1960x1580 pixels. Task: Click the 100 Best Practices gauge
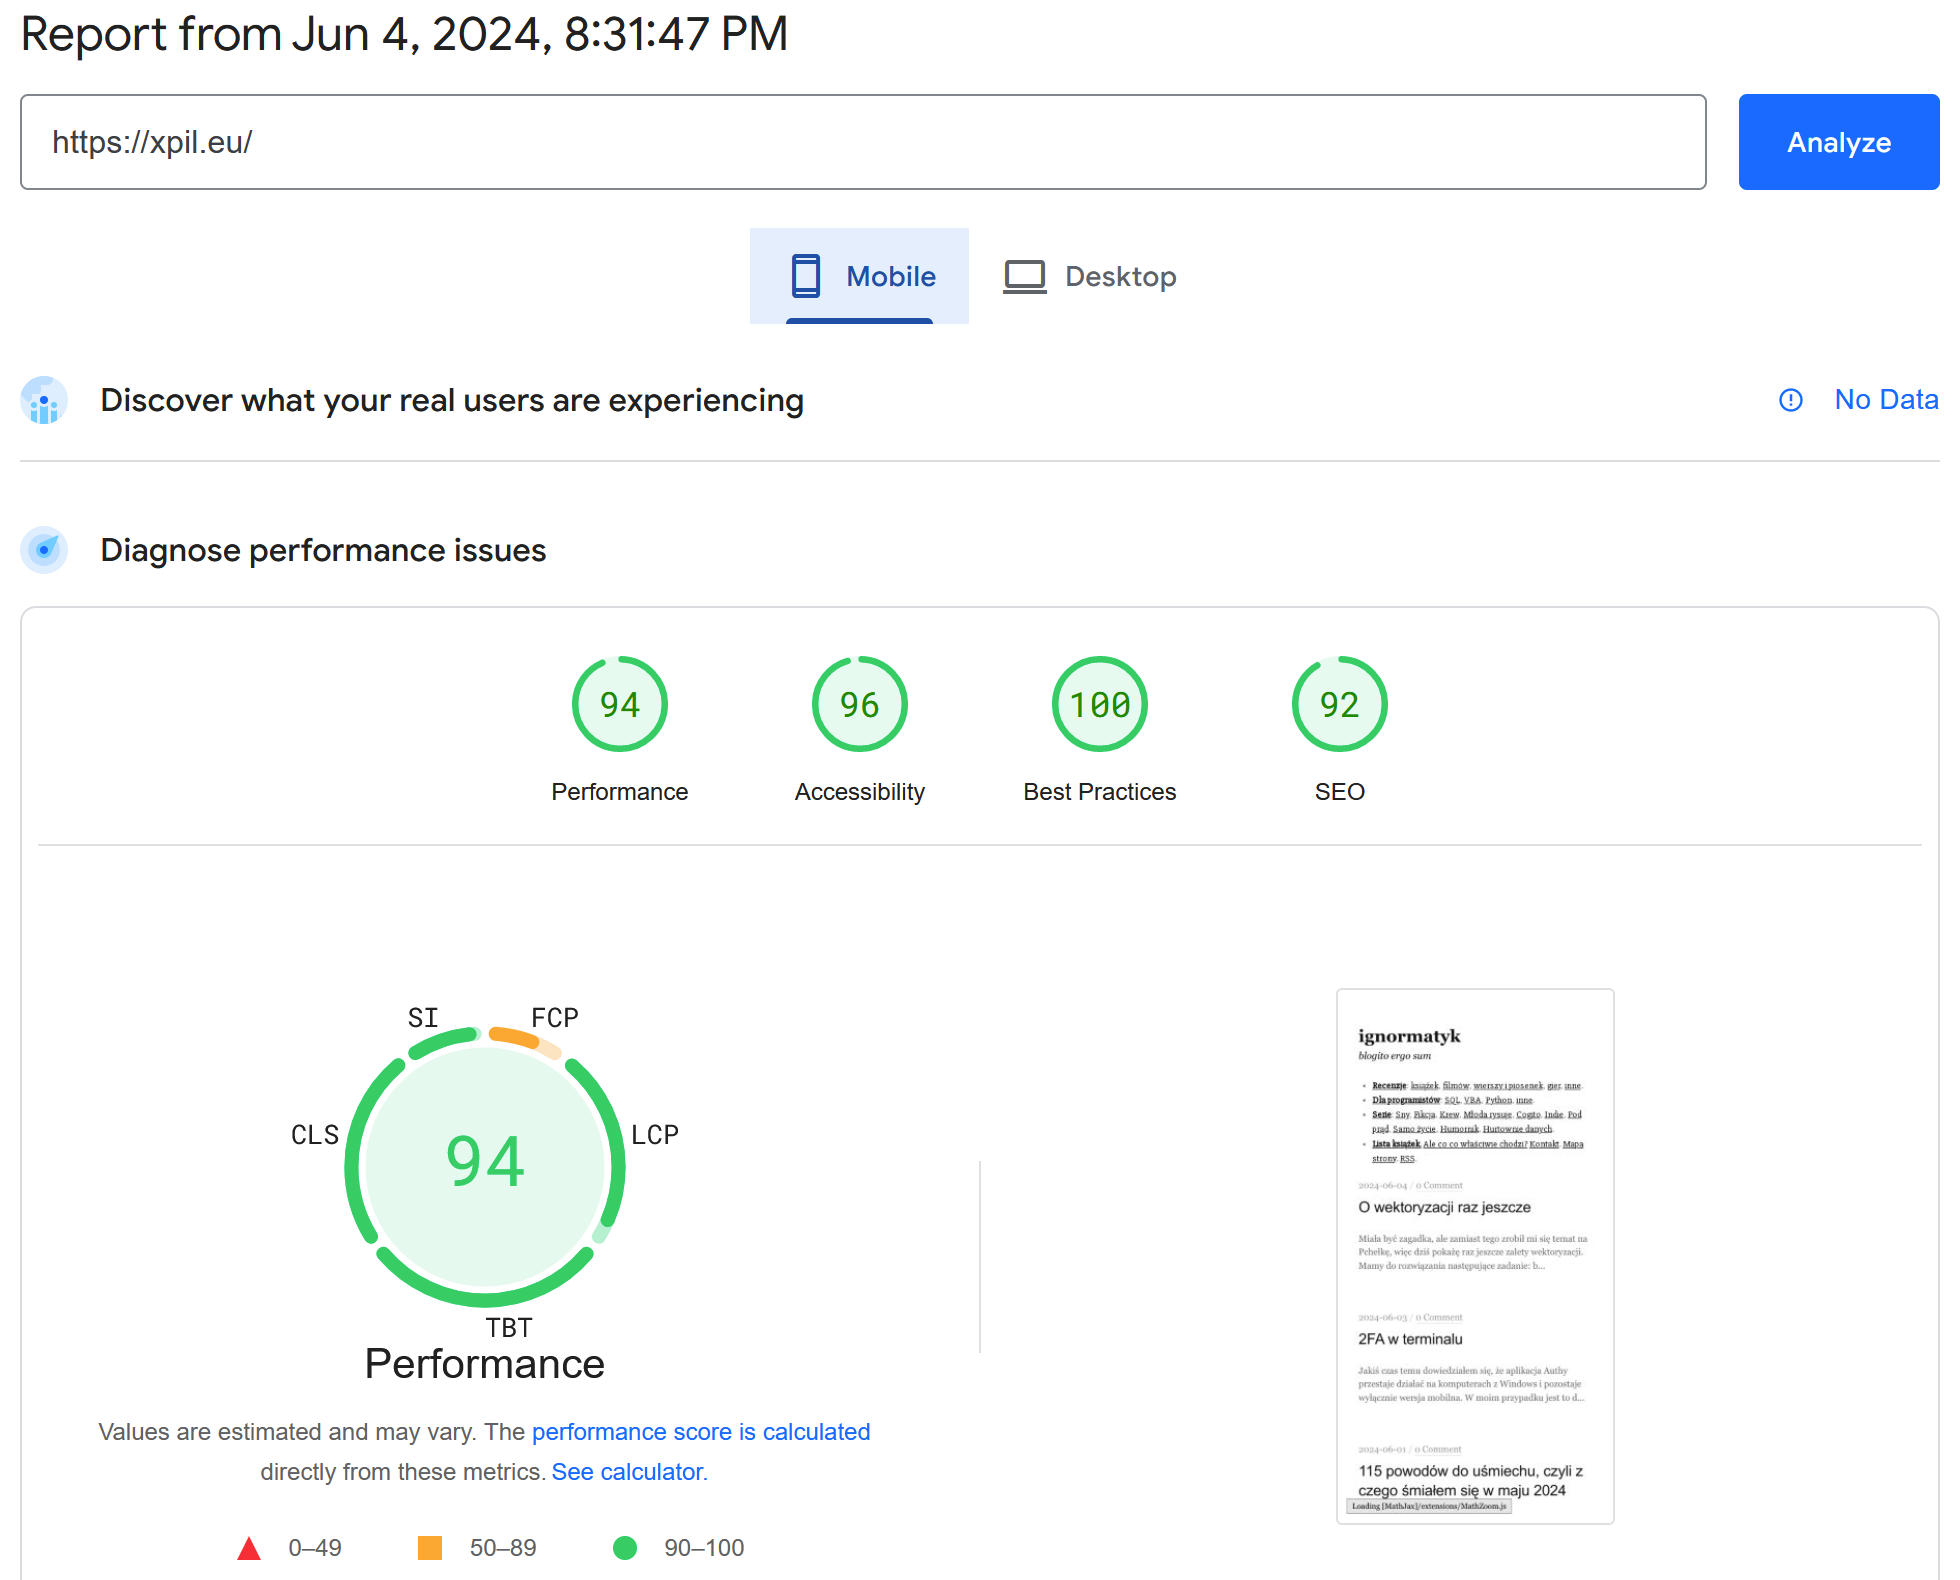1099,704
